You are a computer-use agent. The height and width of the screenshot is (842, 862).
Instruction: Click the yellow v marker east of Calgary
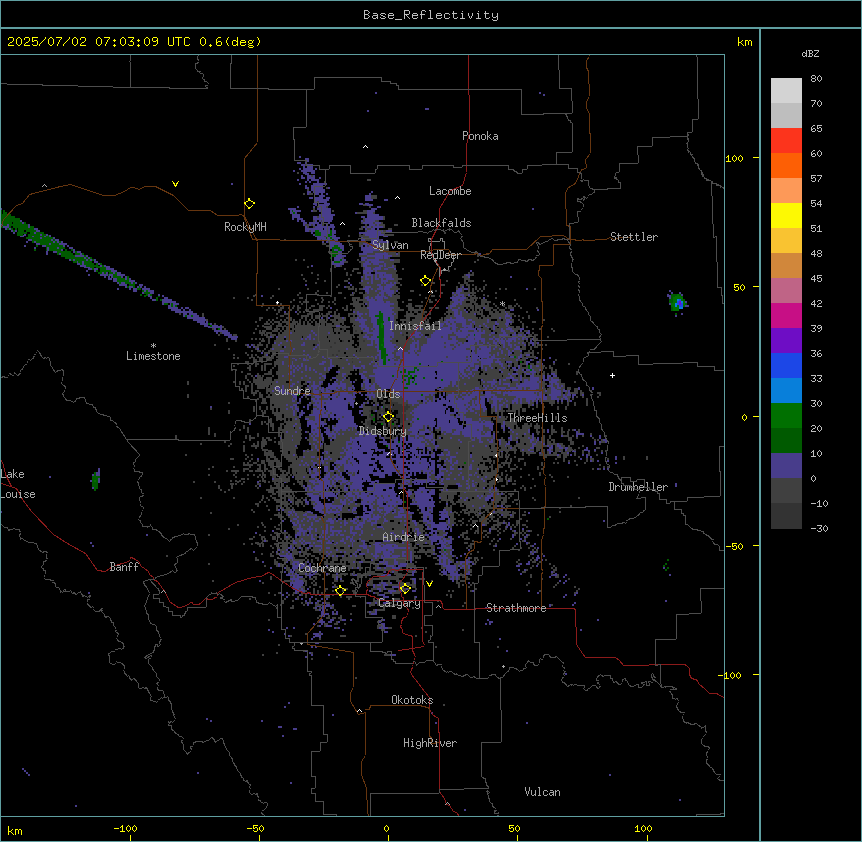point(429,584)
